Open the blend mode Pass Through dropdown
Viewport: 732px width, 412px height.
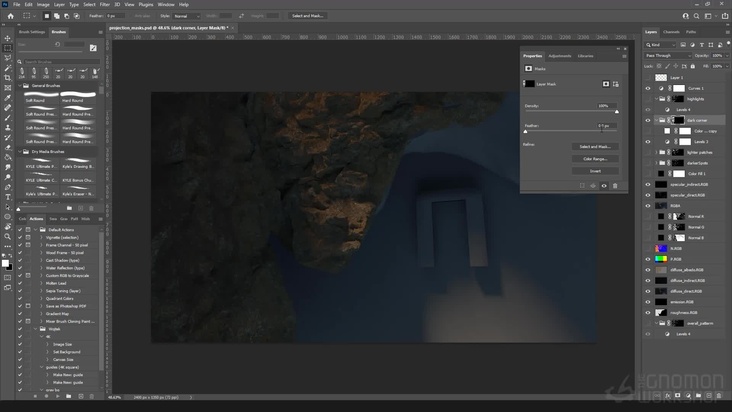668,56
